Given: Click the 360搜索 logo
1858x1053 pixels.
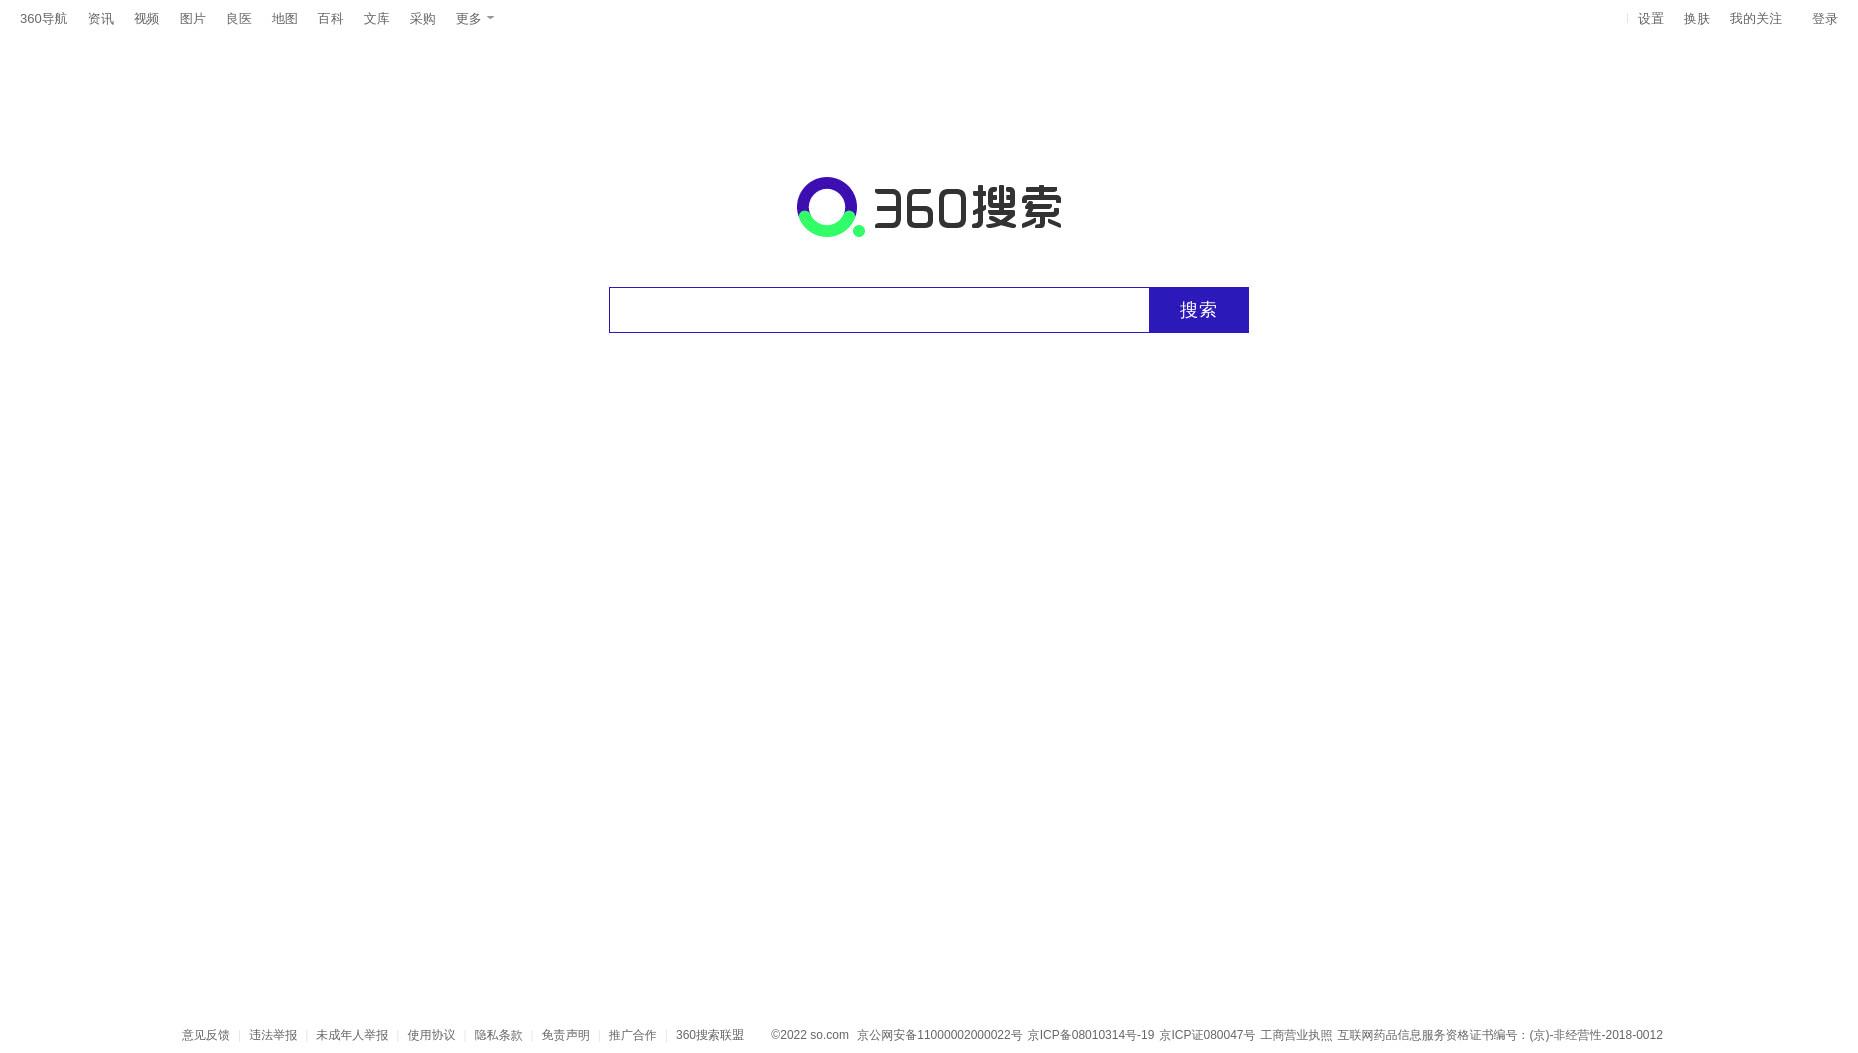Looking at the screenshot, I should (929, 207).
